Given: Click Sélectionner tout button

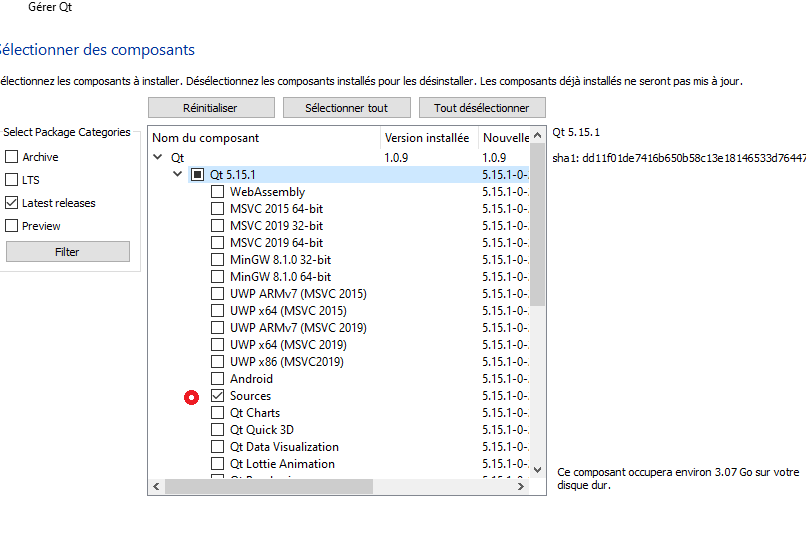Looking at the screenshot, I should [345, 108].
